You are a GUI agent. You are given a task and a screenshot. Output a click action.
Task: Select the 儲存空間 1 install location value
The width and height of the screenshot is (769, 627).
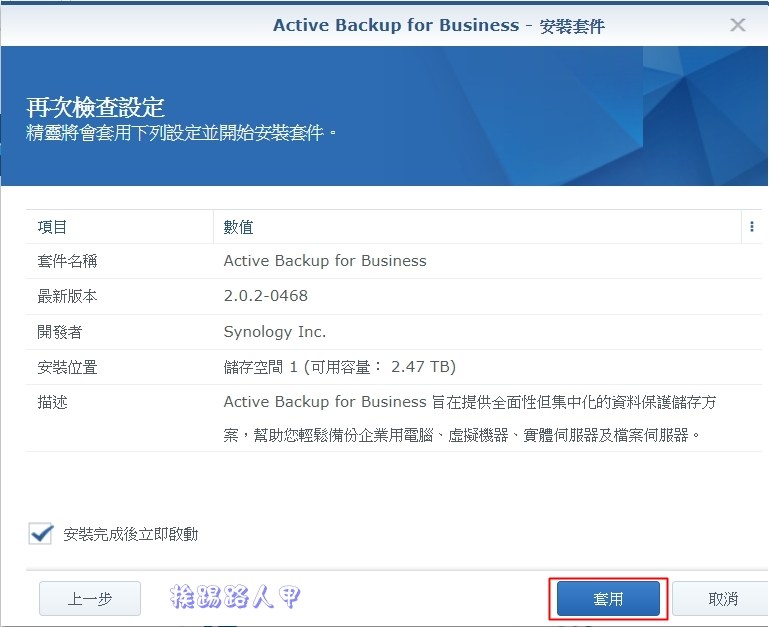coord(339,367)
